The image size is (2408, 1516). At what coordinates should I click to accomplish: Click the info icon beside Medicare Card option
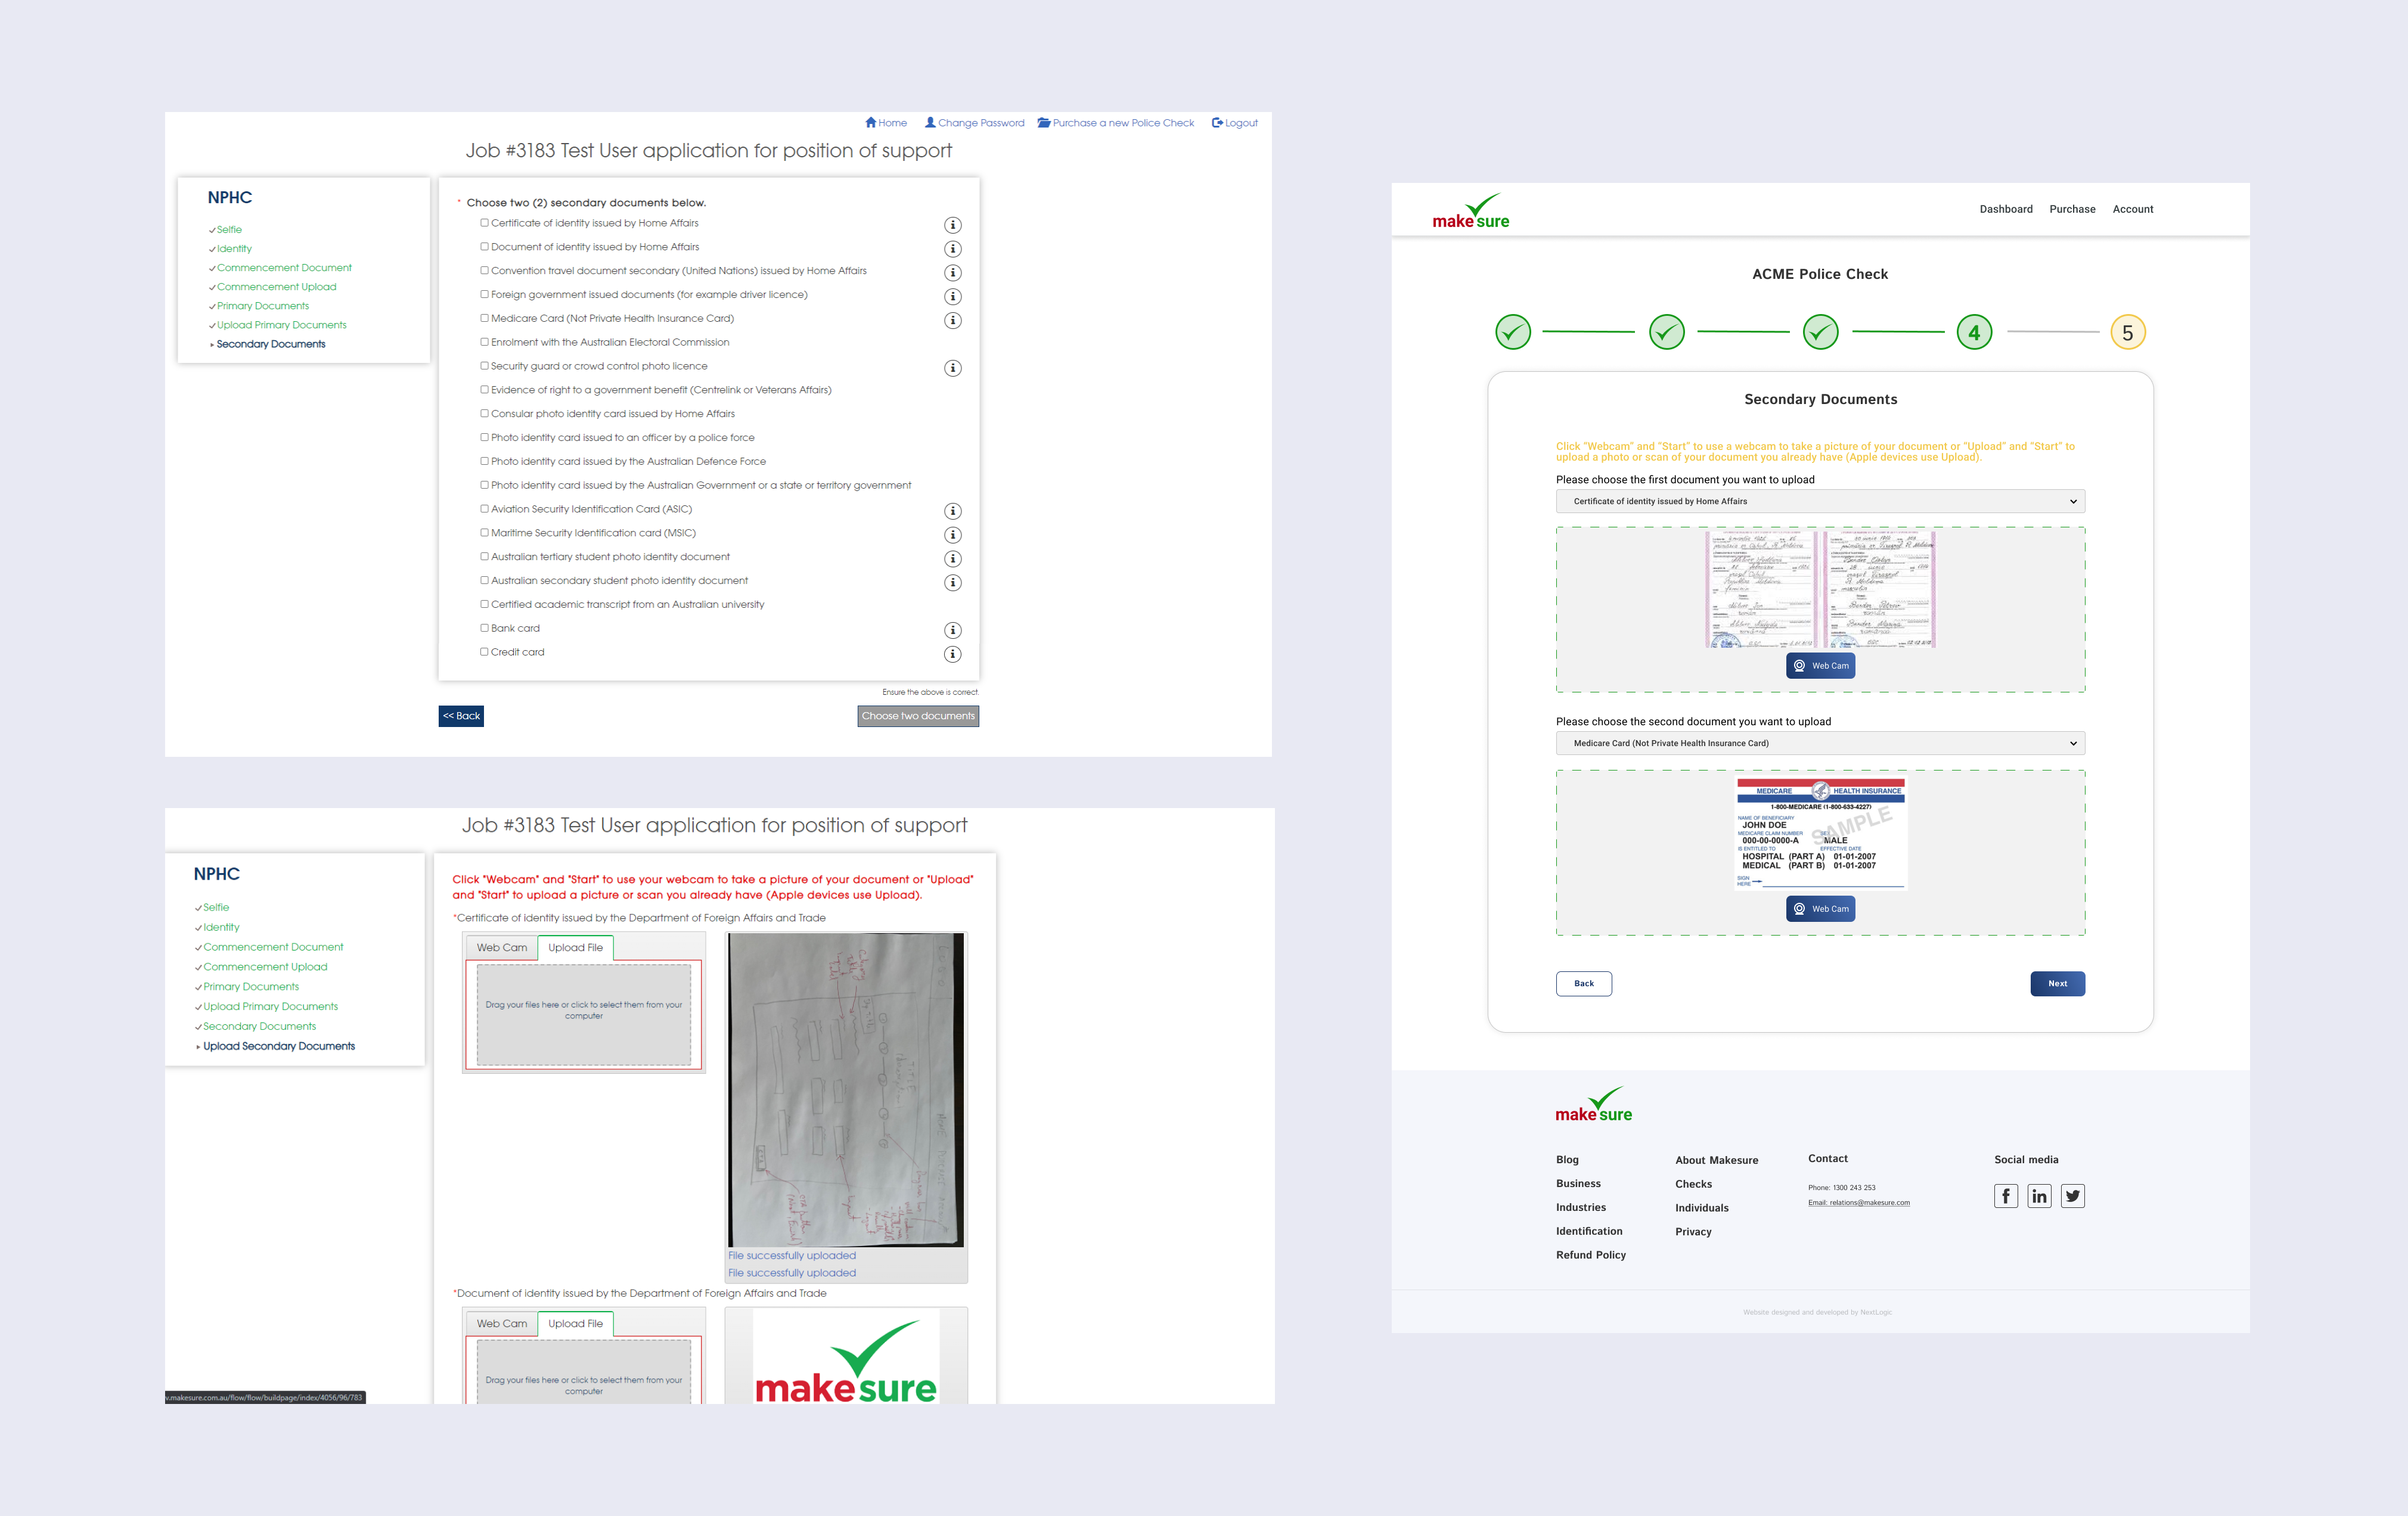pos(952,320)
